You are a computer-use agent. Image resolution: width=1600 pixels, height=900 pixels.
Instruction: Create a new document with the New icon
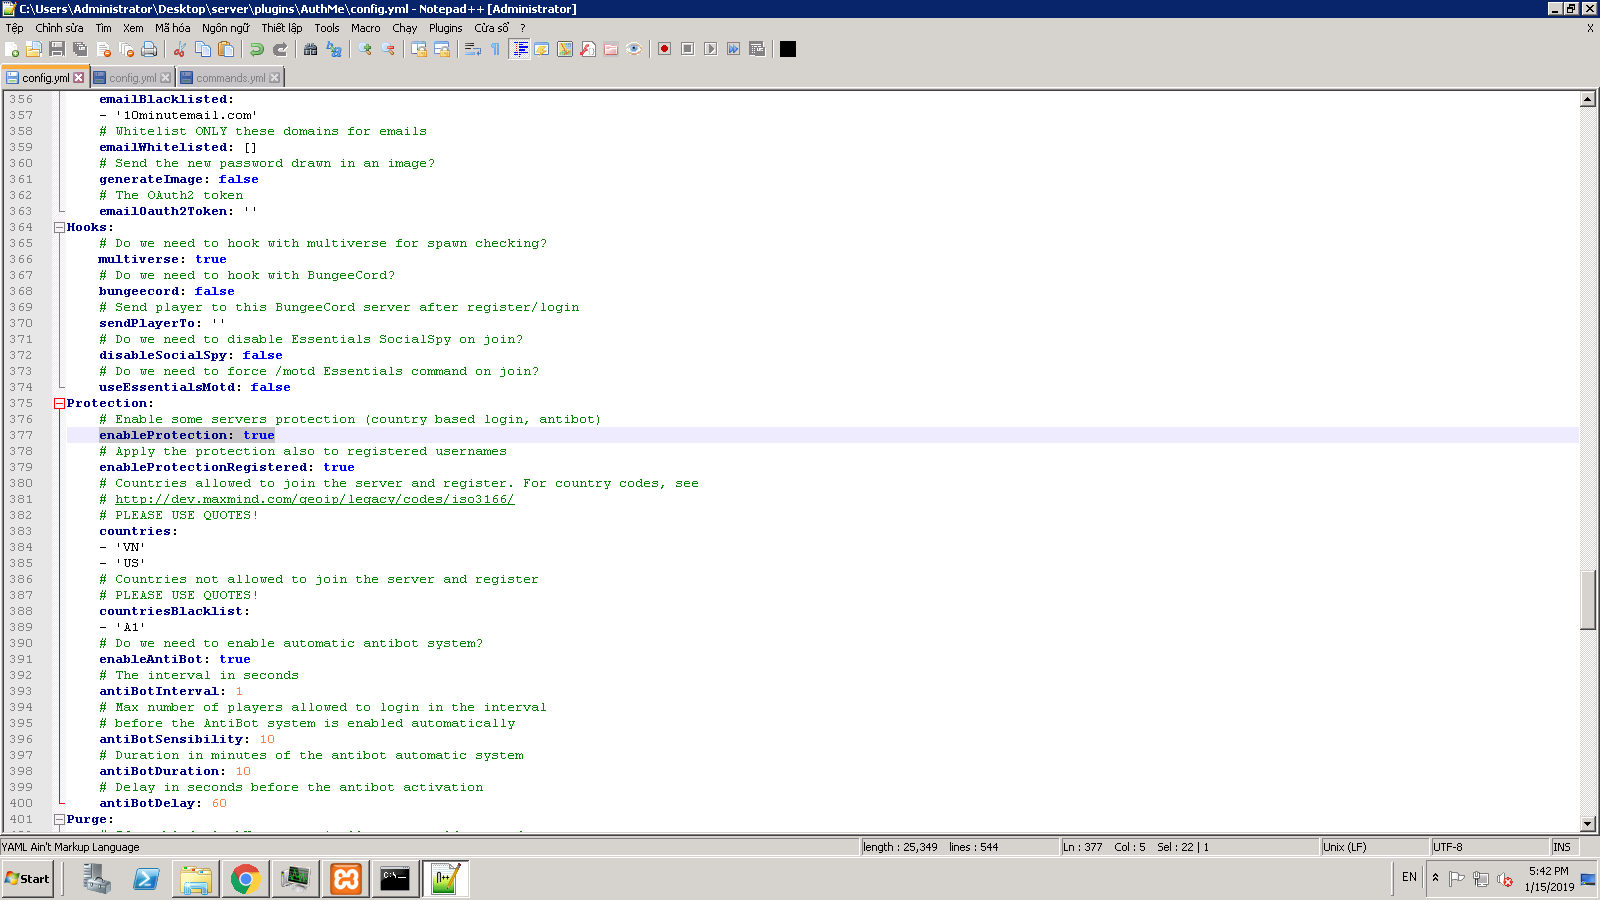point(12,49)
